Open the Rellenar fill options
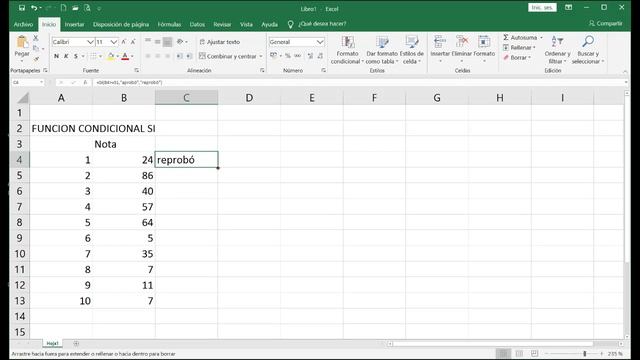Image resolution: width=640 pixels, height=360 pixels. (519, 48)
